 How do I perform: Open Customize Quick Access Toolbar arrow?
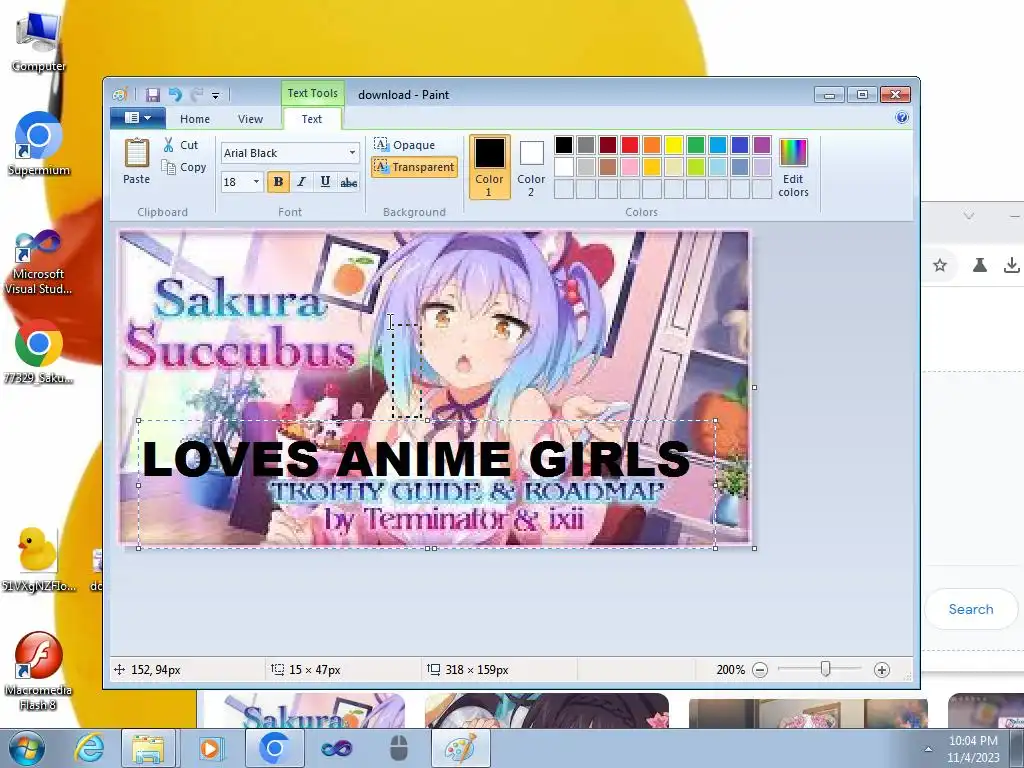click(216, 95)
